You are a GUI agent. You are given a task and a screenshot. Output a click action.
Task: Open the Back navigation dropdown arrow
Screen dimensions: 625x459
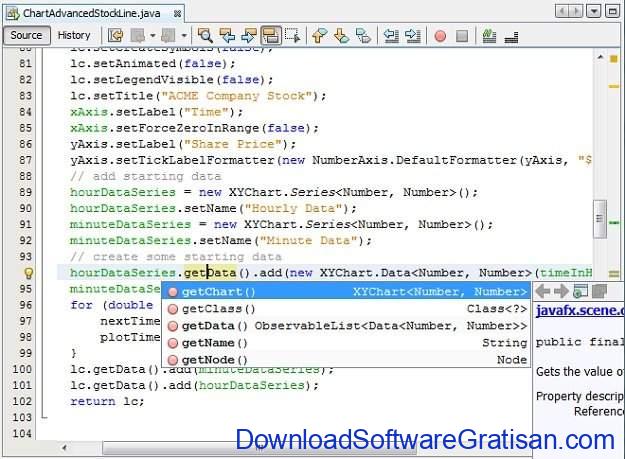[152, 36]
